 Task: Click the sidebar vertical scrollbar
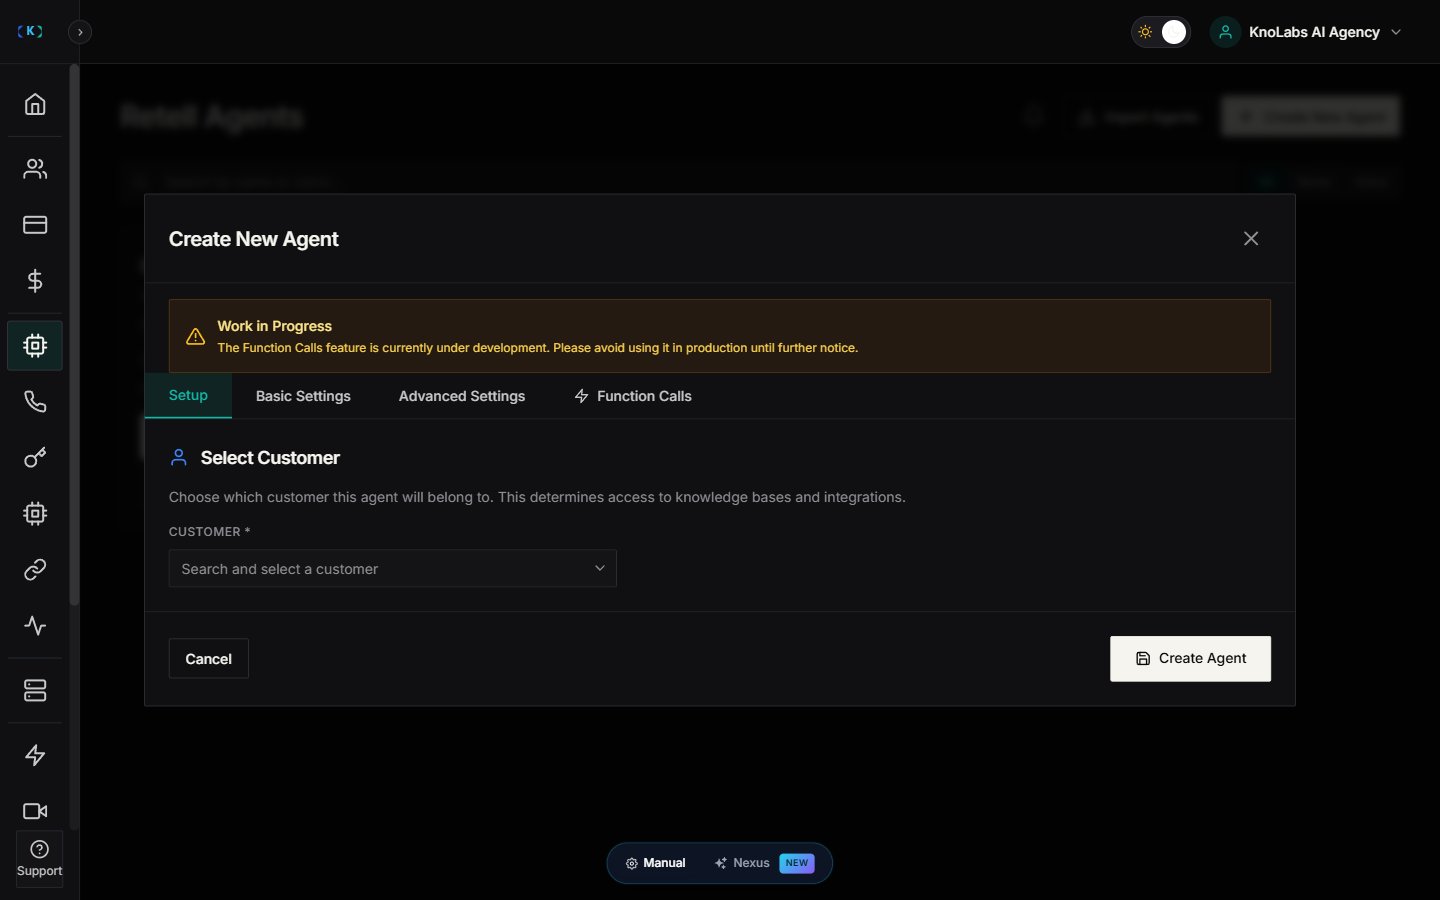coord(74,335)
